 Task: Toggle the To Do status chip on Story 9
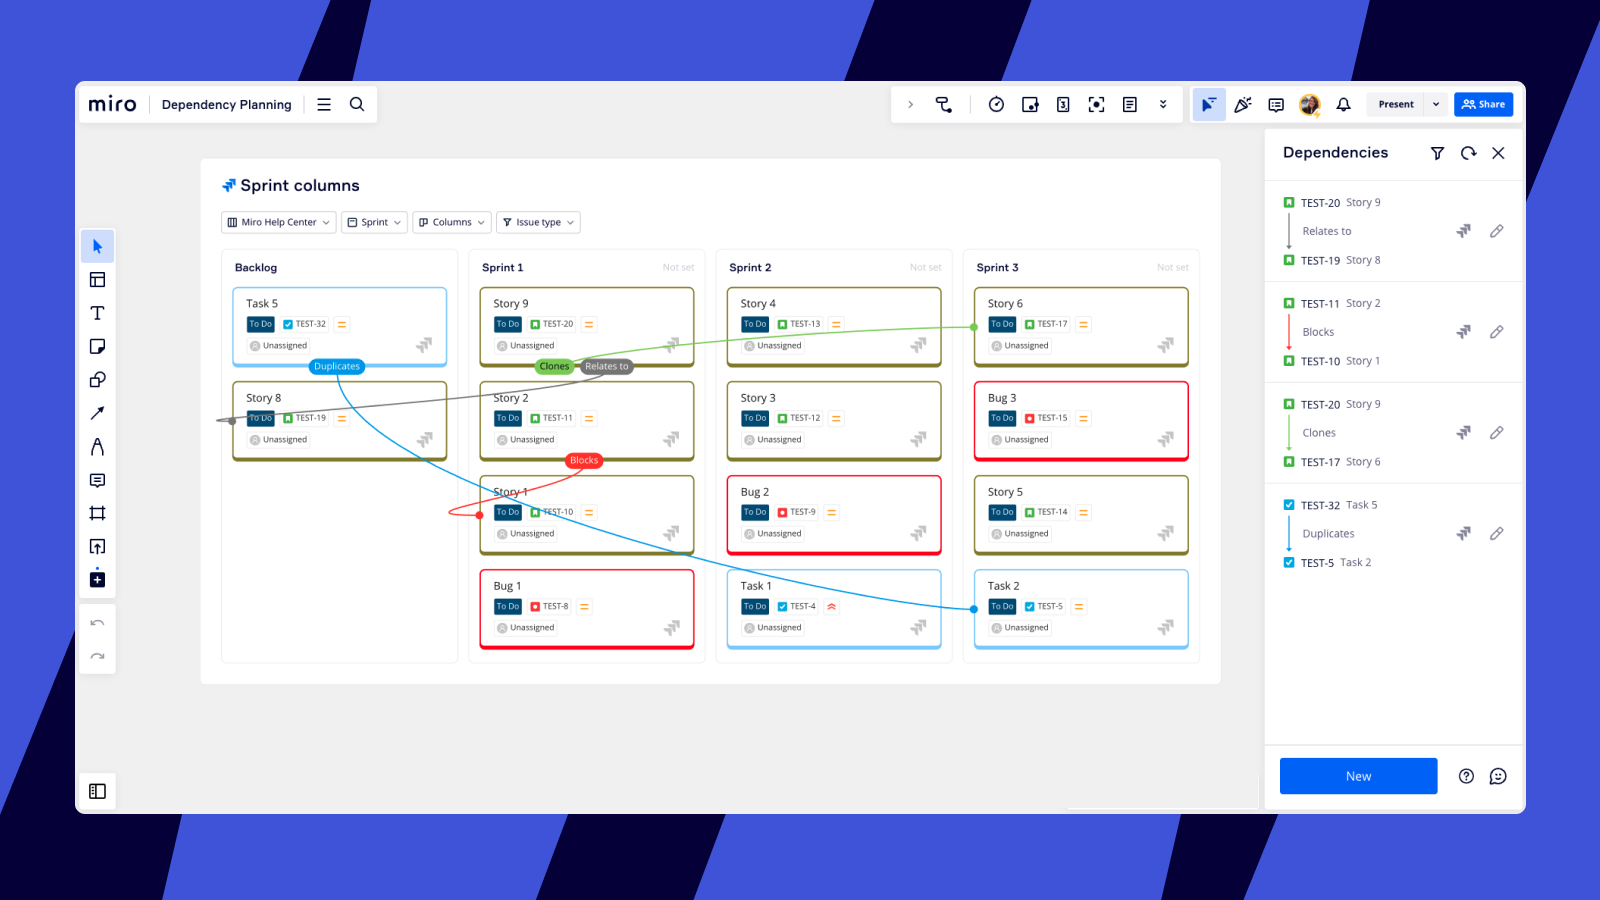point(507,324)
